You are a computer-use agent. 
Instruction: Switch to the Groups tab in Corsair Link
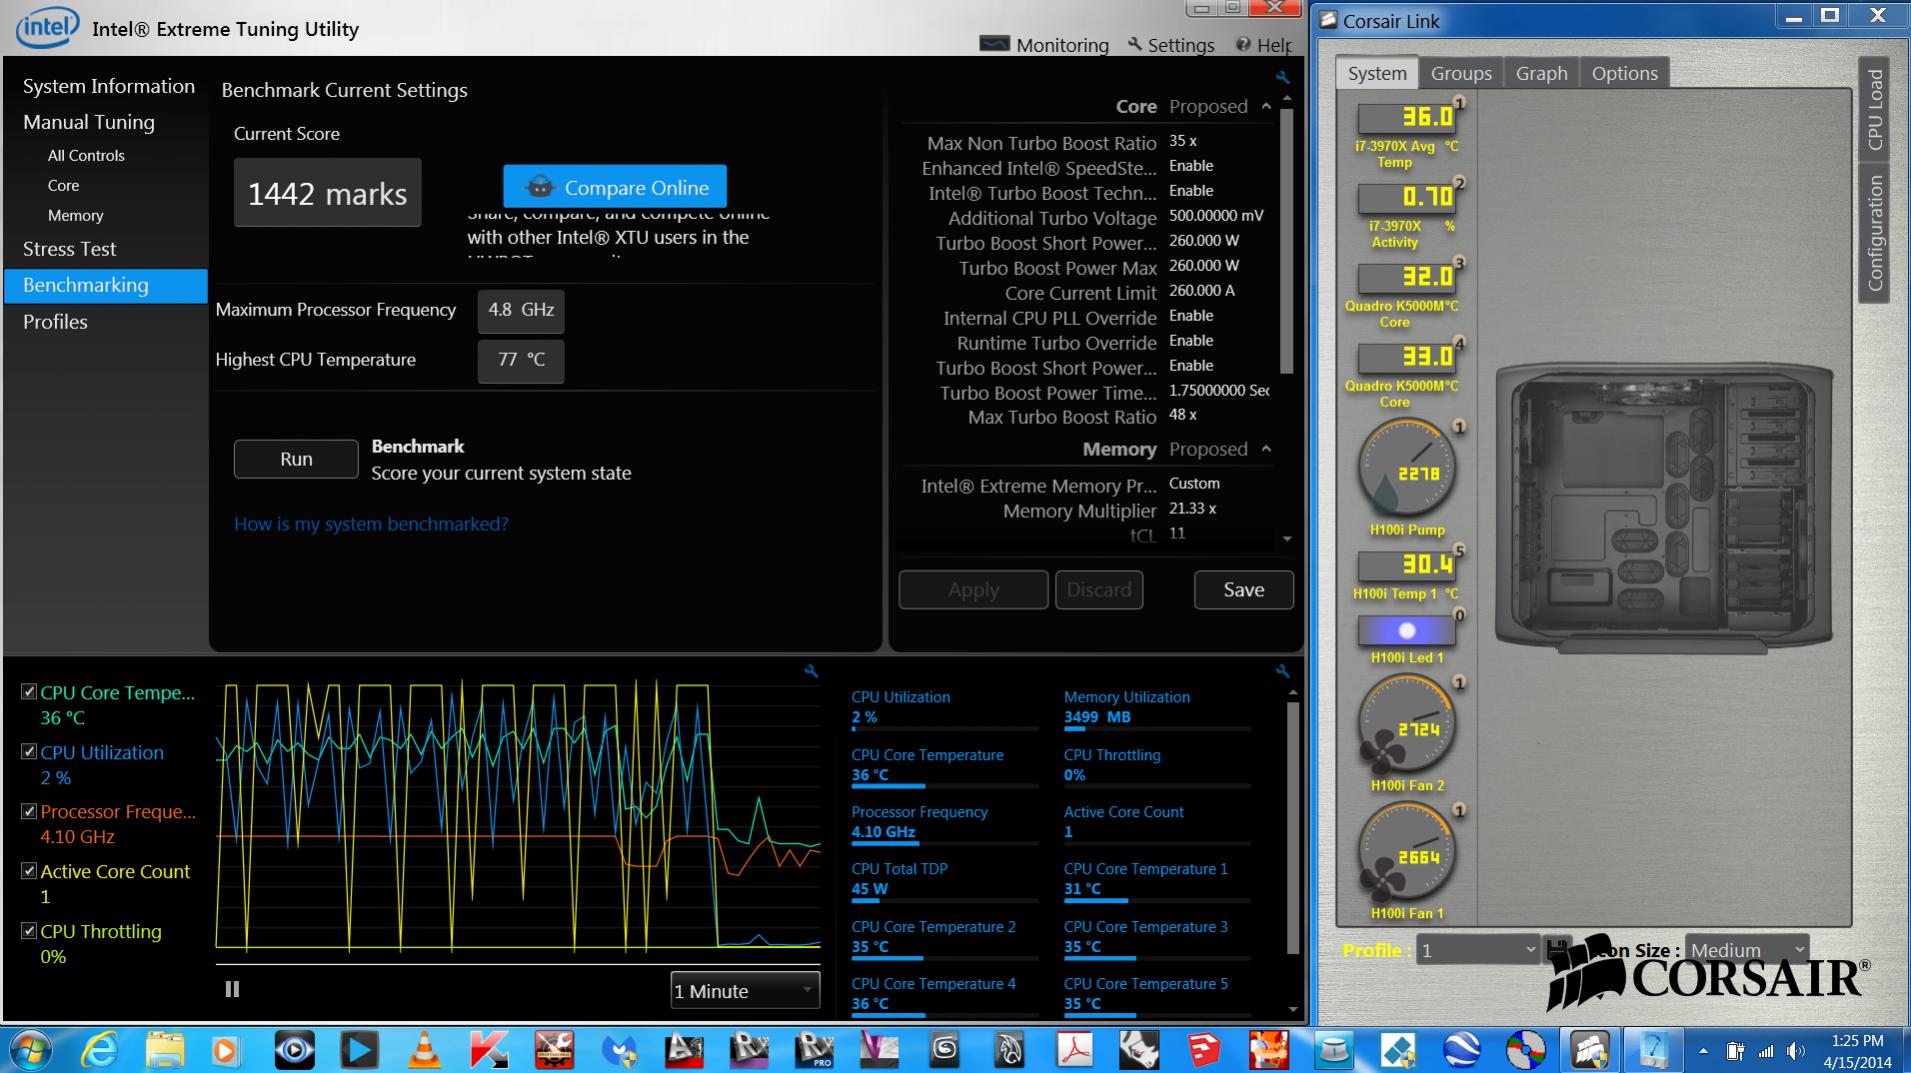1461,73
